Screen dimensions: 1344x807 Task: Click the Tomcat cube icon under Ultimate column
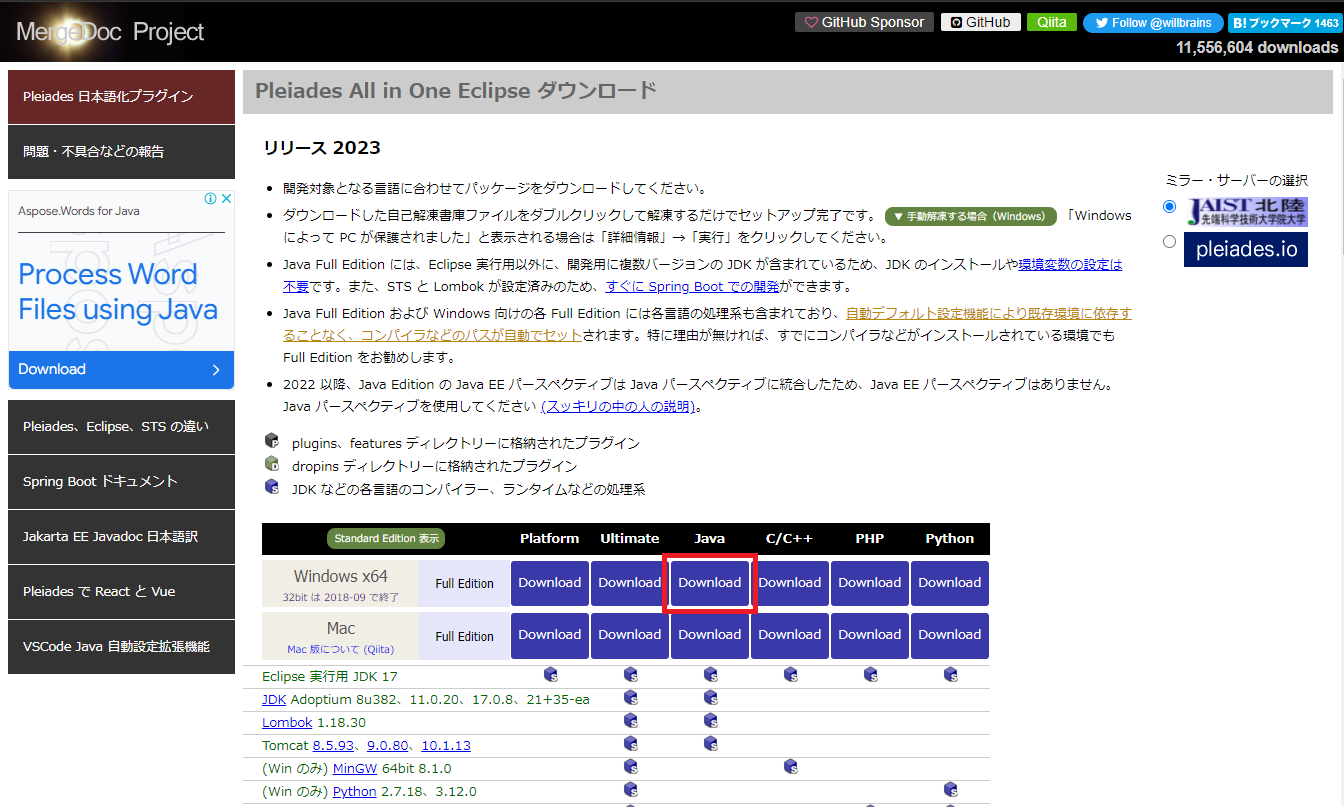click(630, 744)
